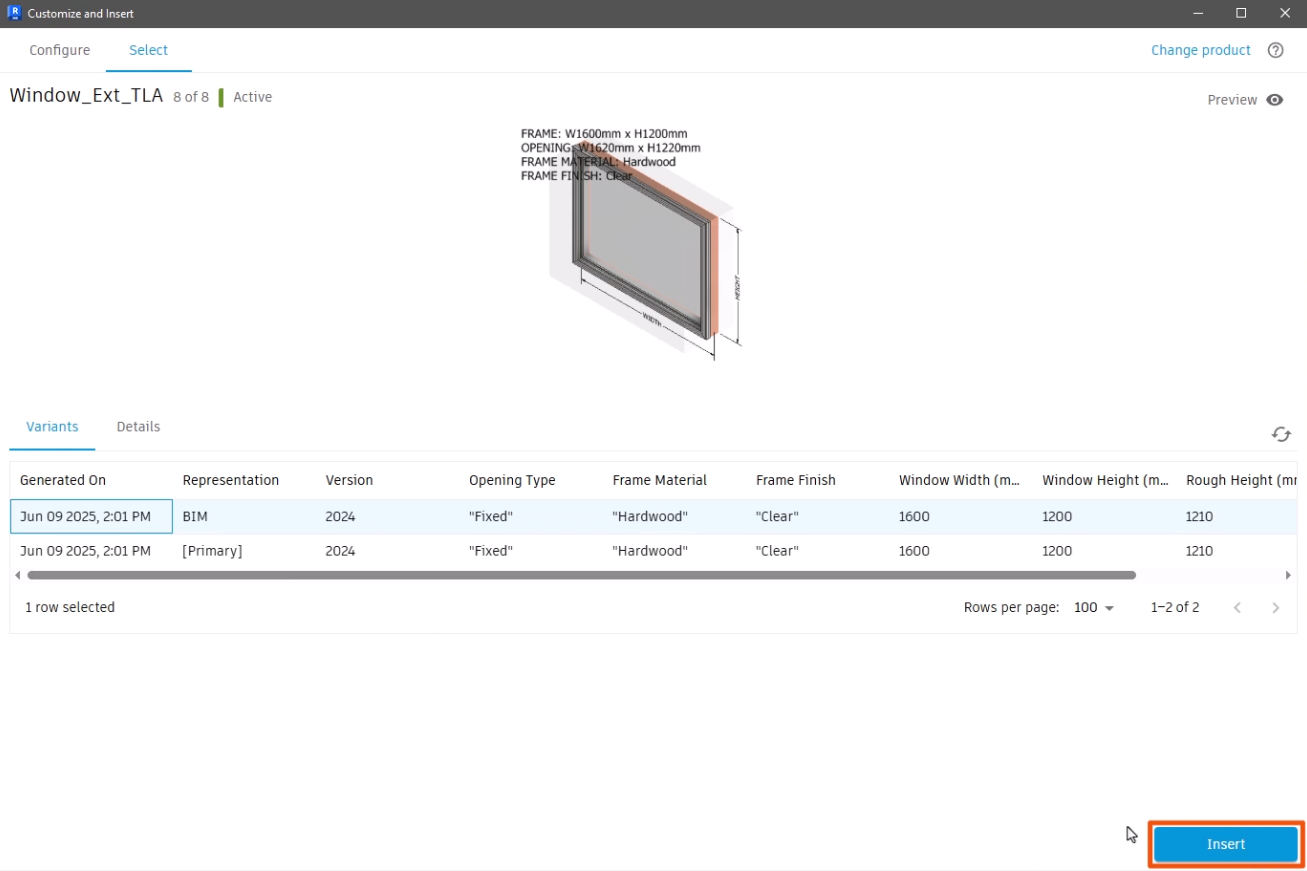The height and width of the screenshot is (871, 1307).
Task: Switch to the Details tab
Action: [138, 427]
